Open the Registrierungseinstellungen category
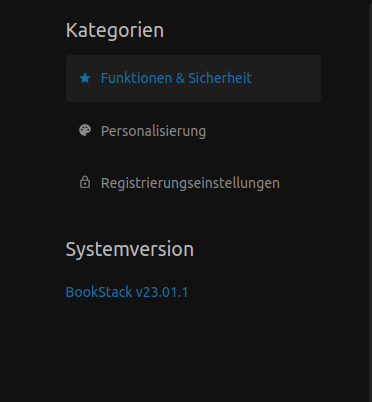 click(x=193, y=183)
